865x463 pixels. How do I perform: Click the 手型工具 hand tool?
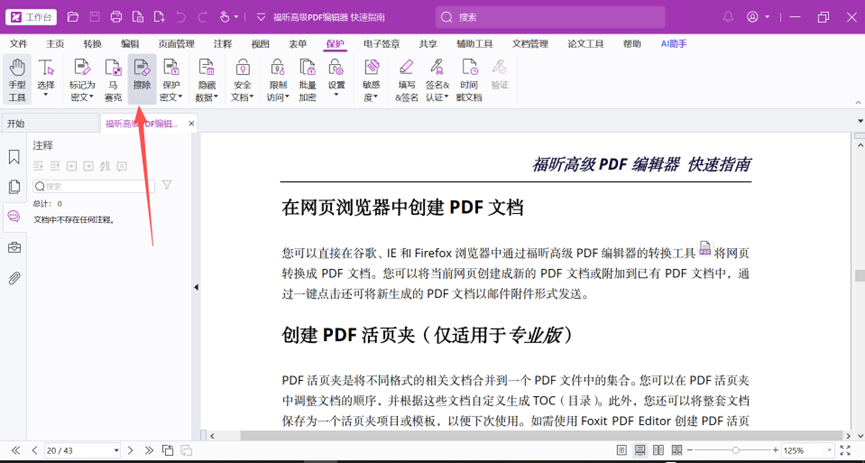[x=17, y=78]
